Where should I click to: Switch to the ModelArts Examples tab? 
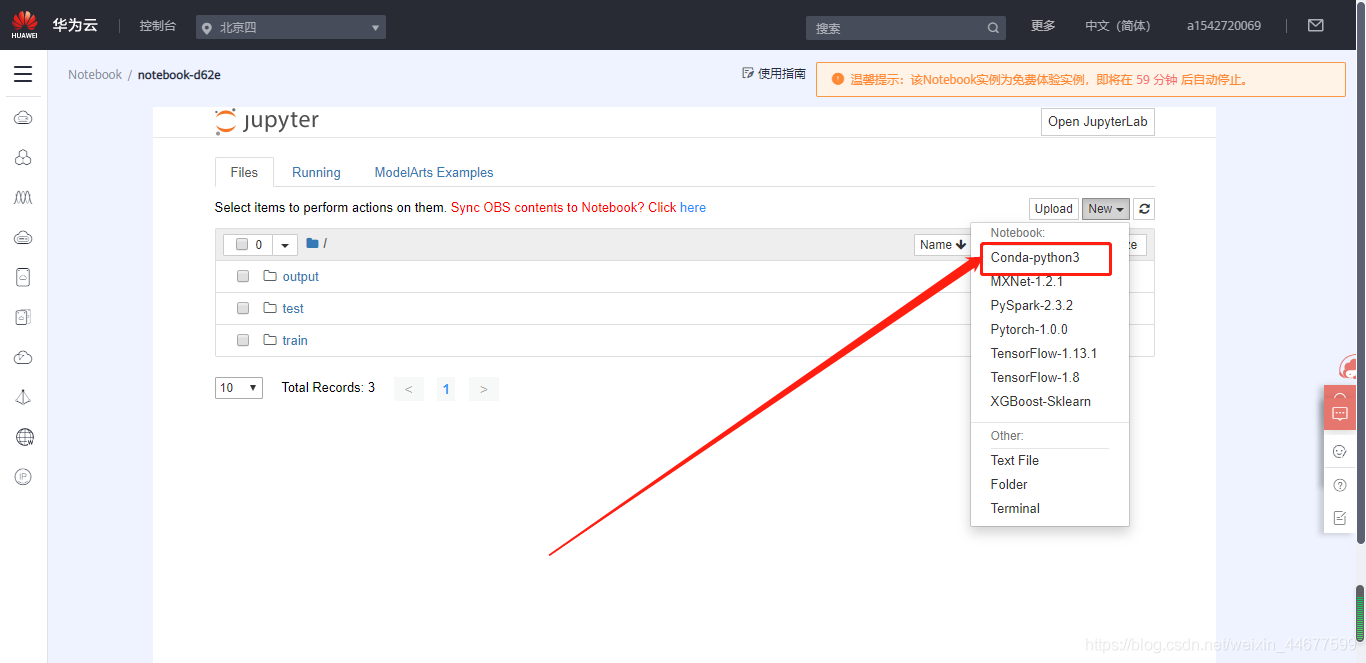click(434, 172)
